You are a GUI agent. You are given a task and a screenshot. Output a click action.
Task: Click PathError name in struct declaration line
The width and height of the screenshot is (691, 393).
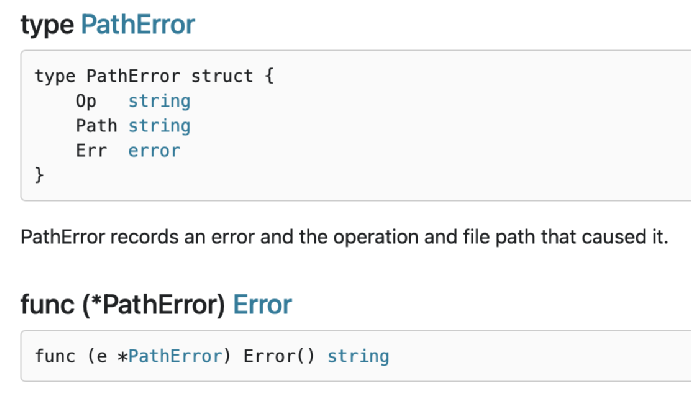point(133,76)
